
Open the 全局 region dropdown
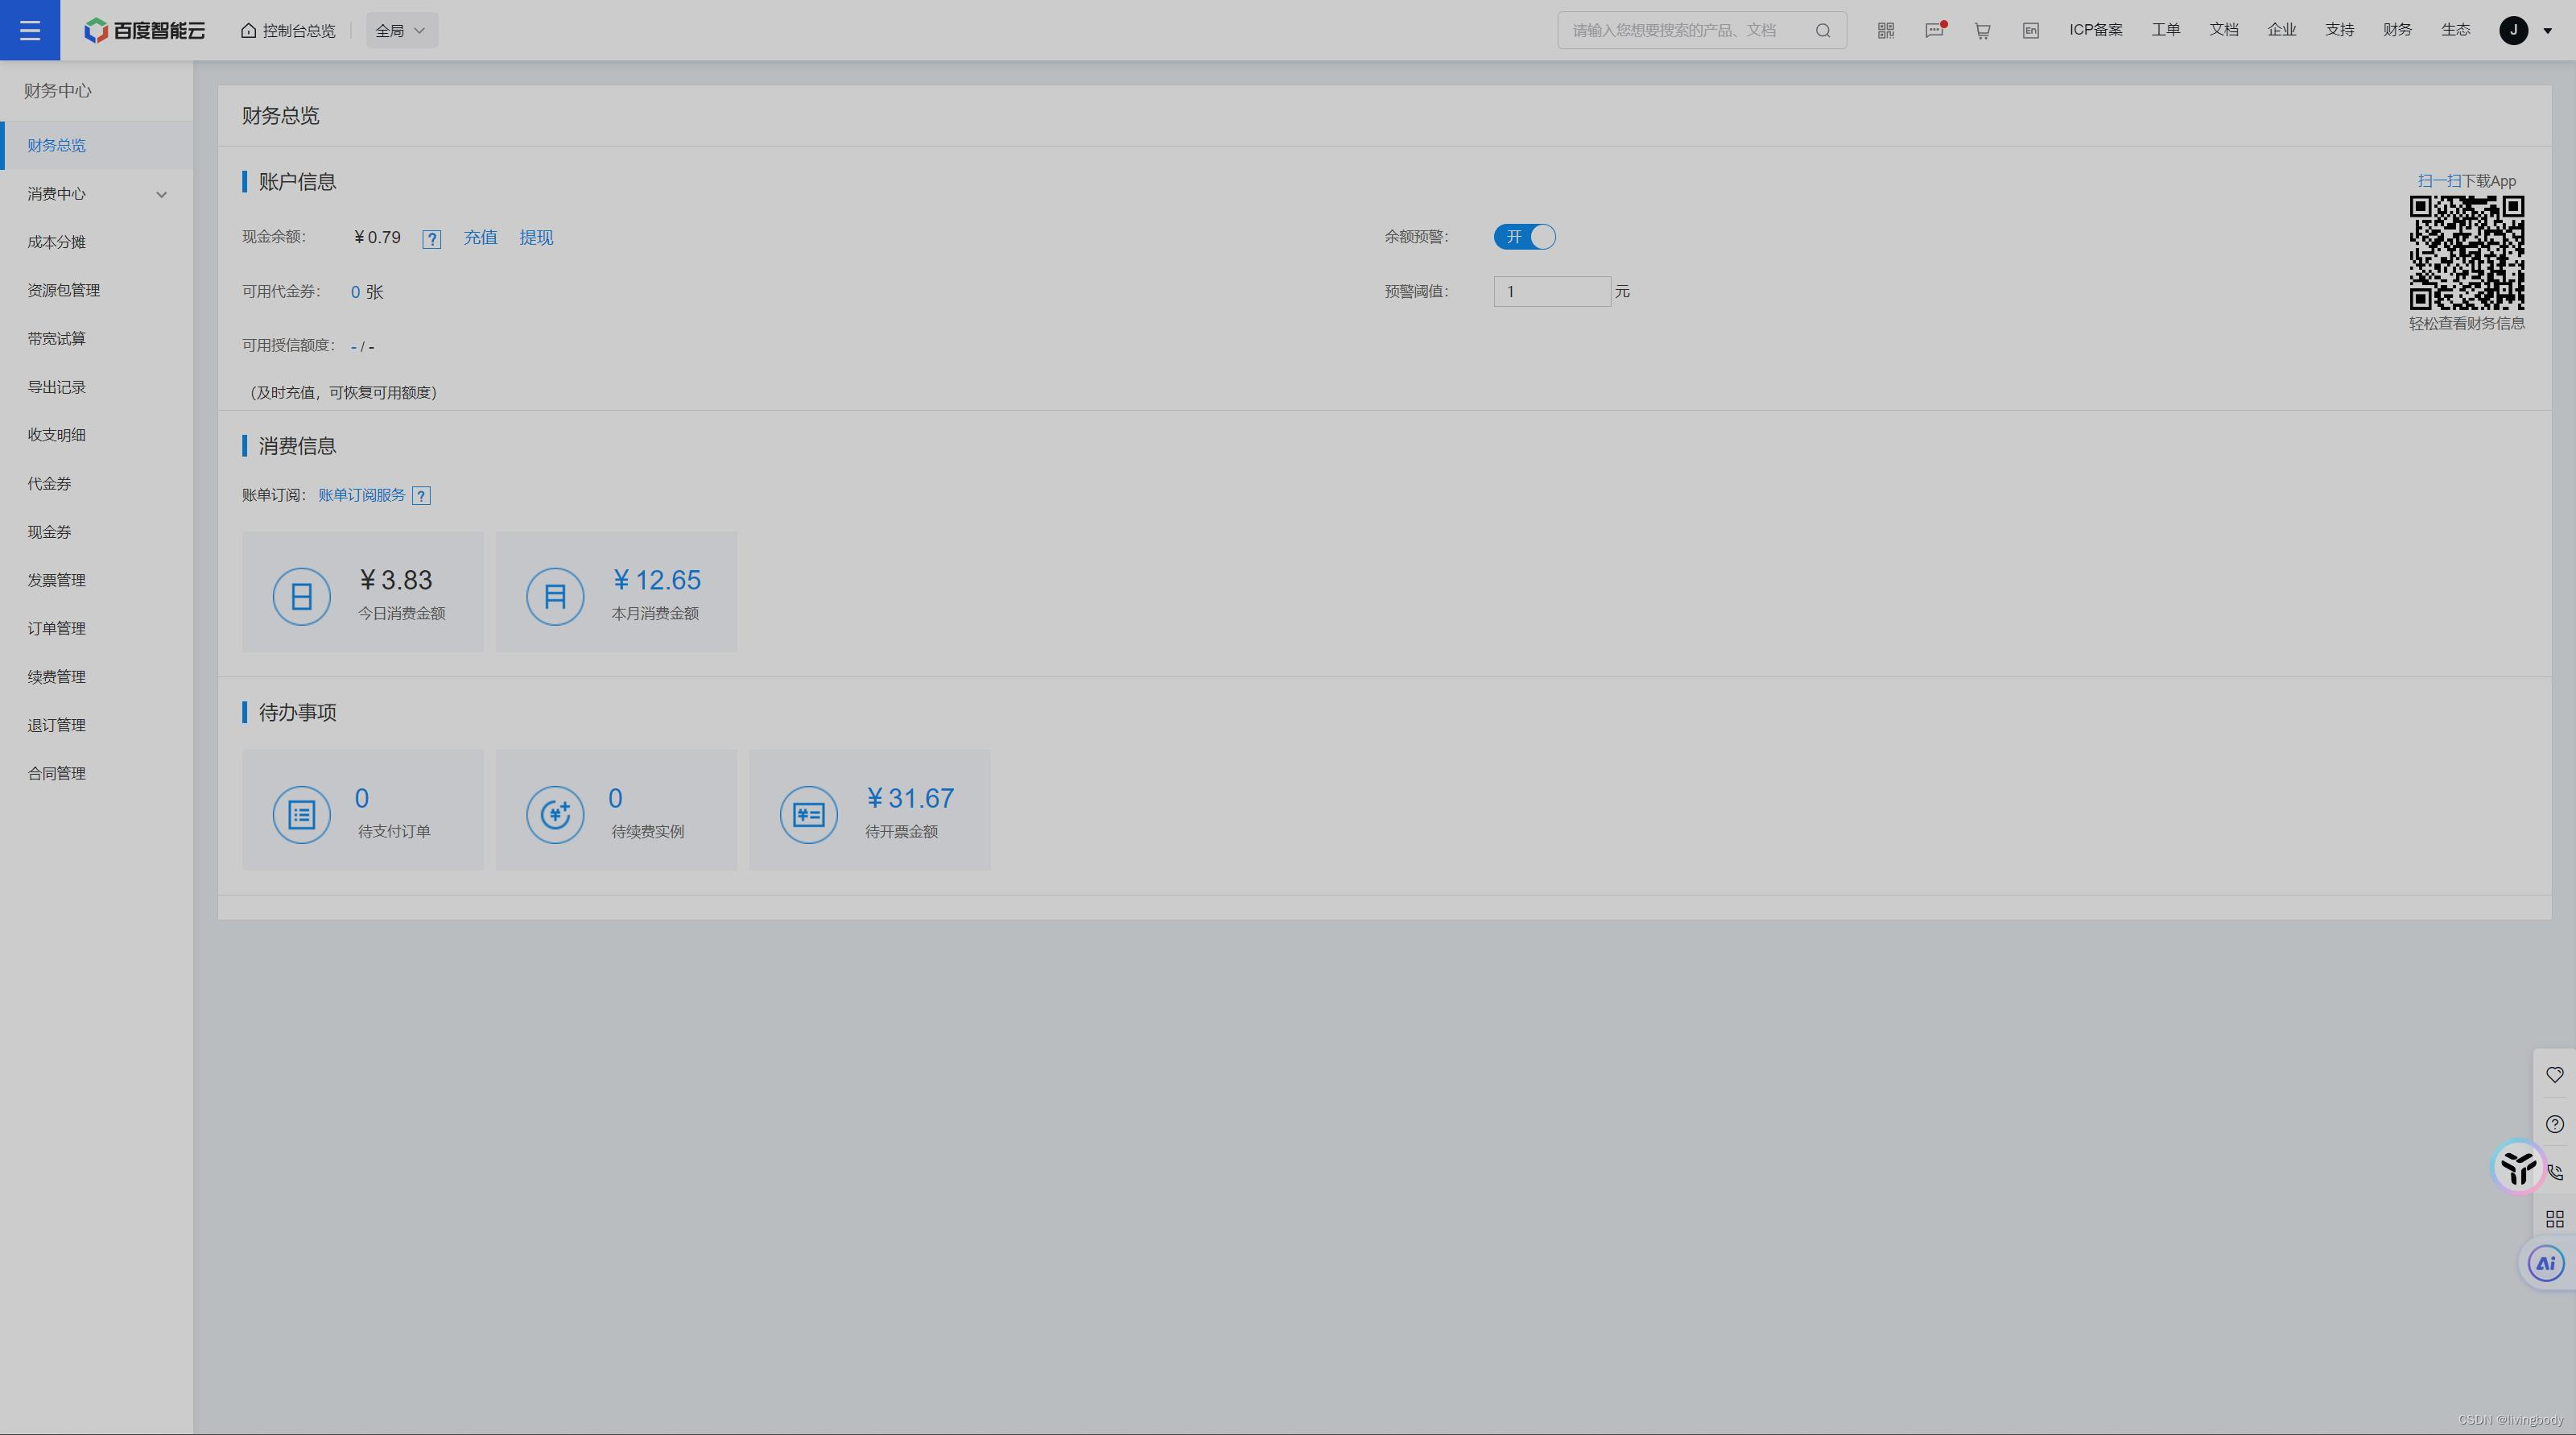(401, 31)
